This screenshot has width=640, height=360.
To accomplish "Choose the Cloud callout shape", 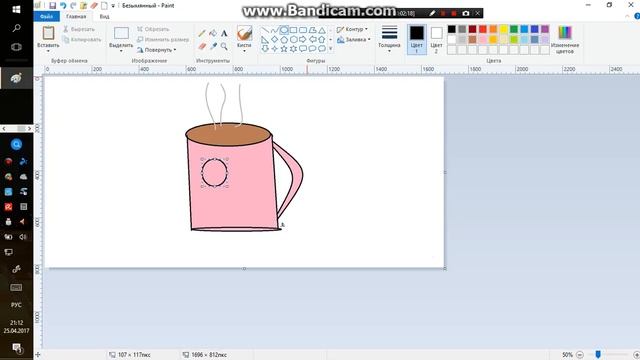I will coord(322,49).
